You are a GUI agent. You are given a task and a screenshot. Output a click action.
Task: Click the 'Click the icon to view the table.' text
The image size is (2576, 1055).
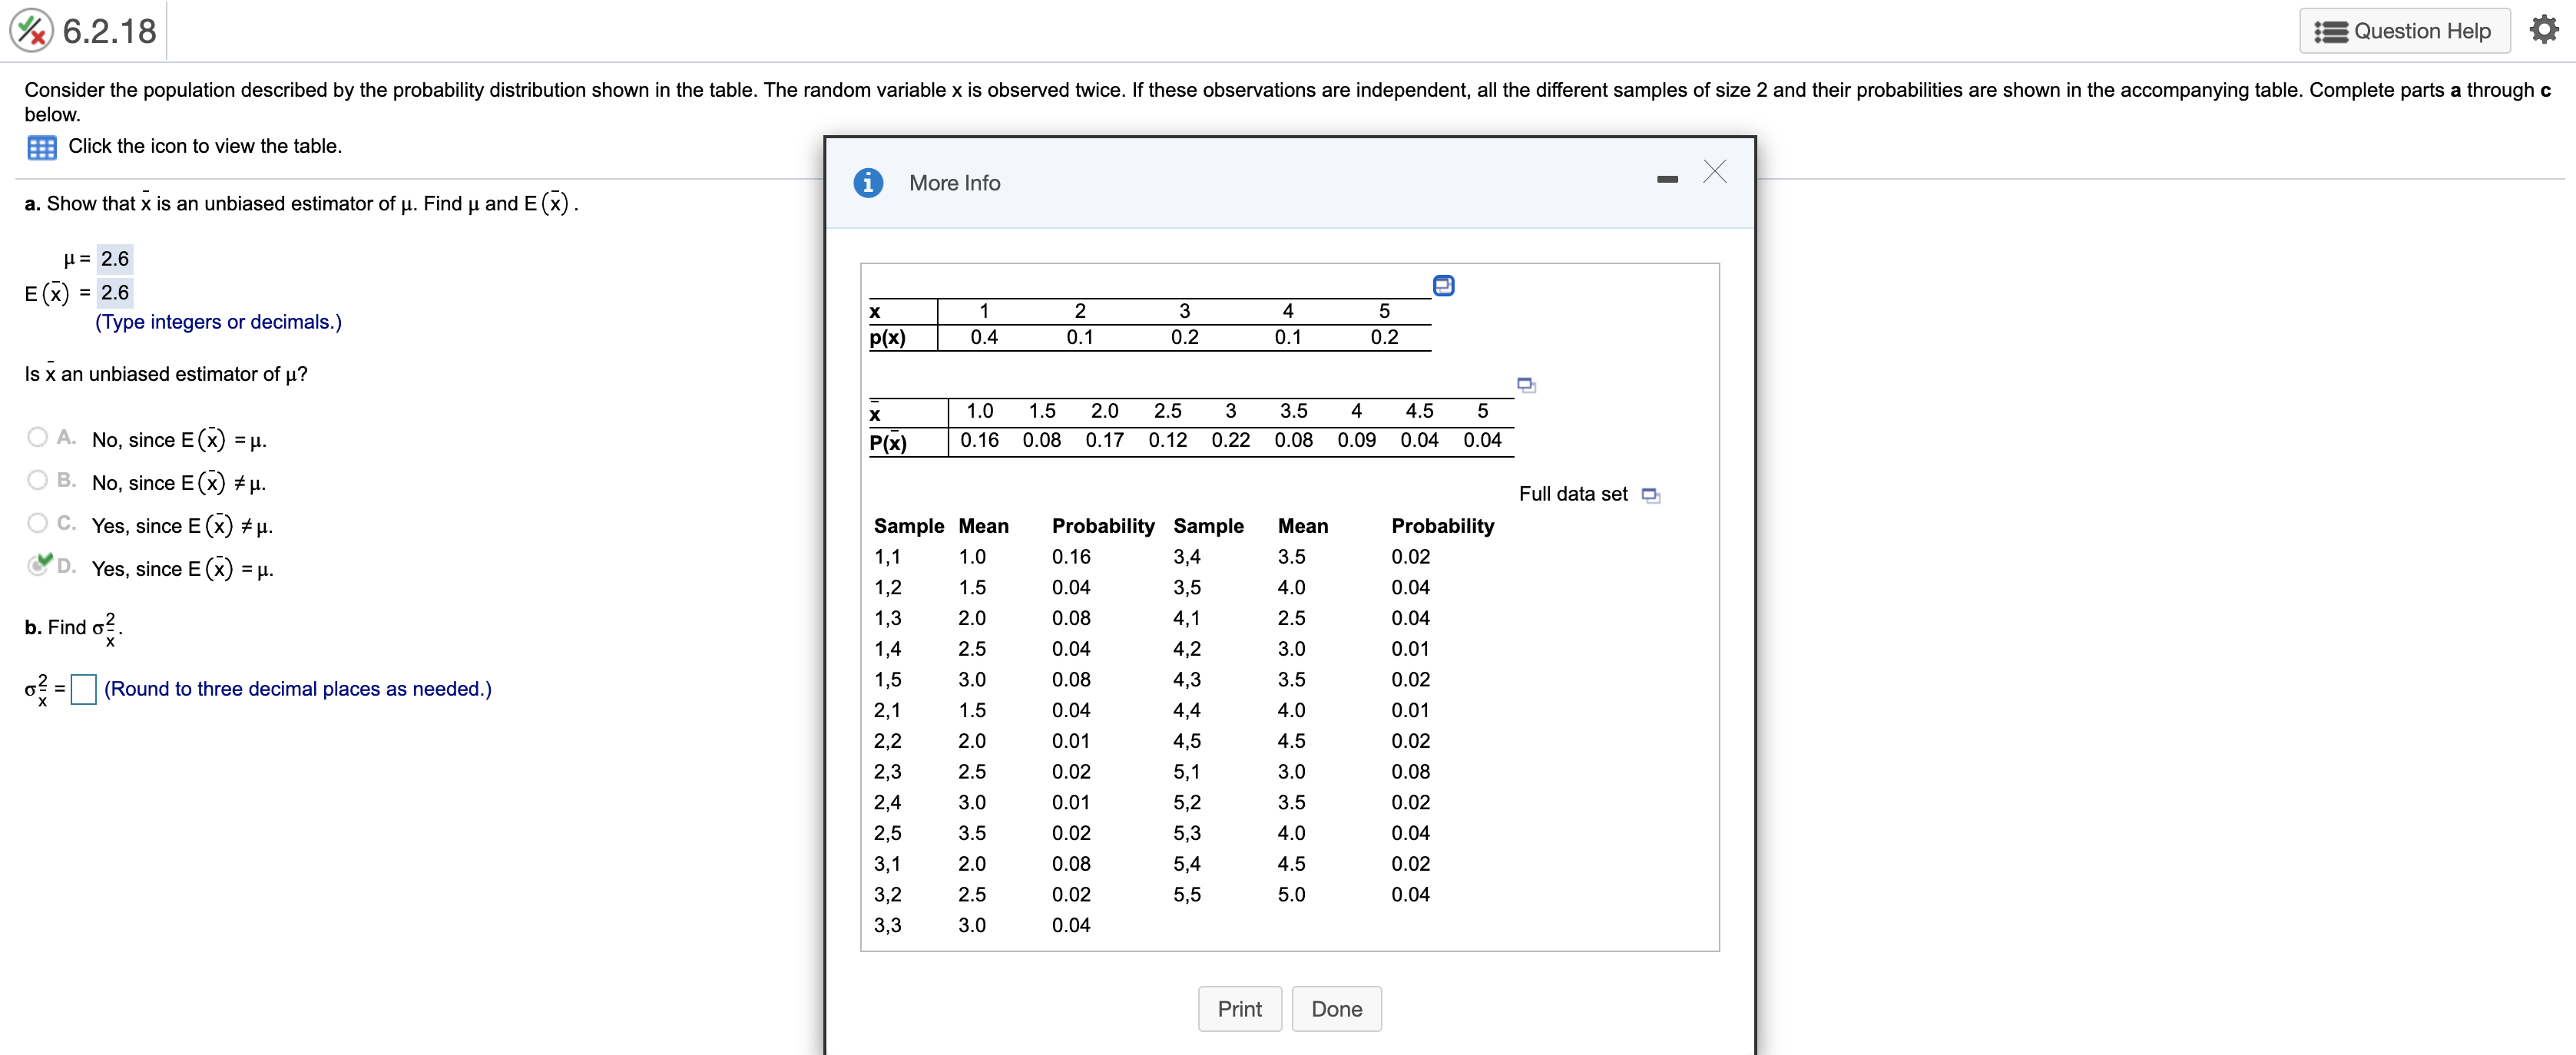205,146
